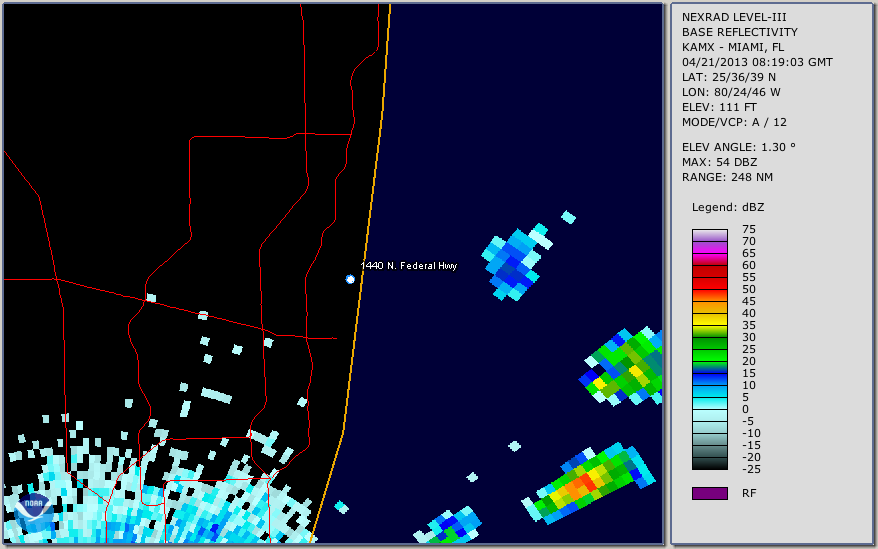878x549 pixels.
Task: Click the MAX: 54 DBZ line
Action: (x=720, y=162)
